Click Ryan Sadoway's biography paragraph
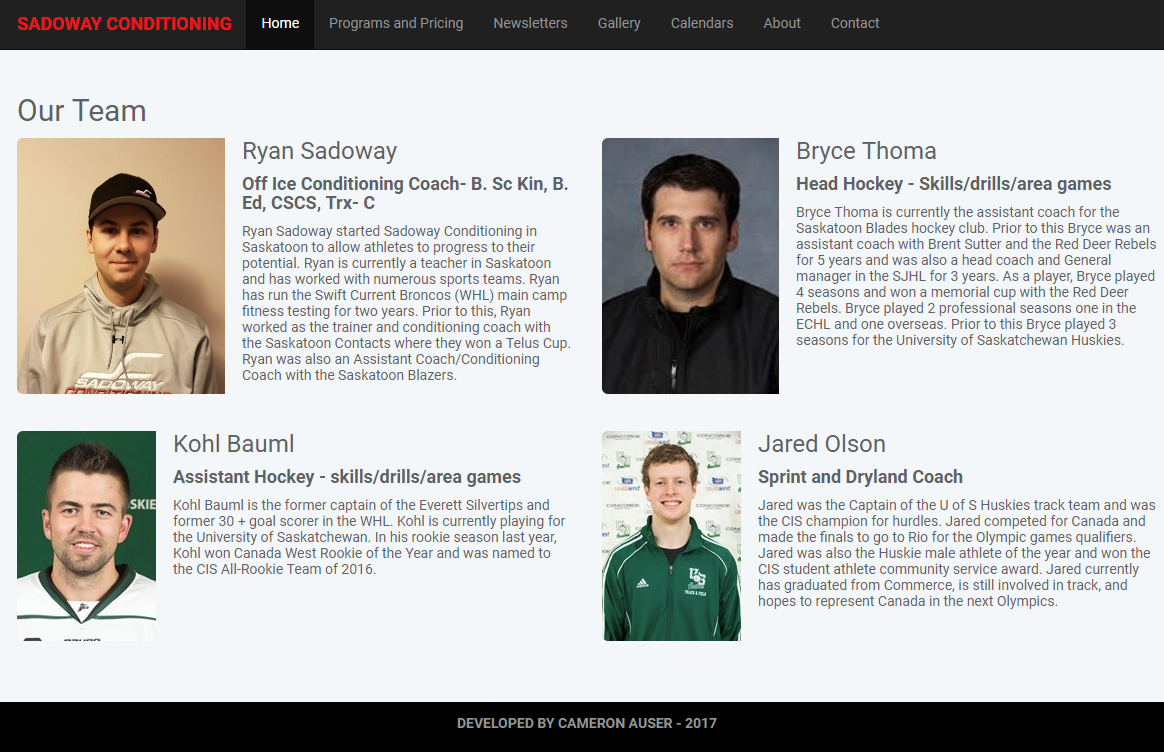The height and width of the screenshot is (752, 1164). click(406, 304)
